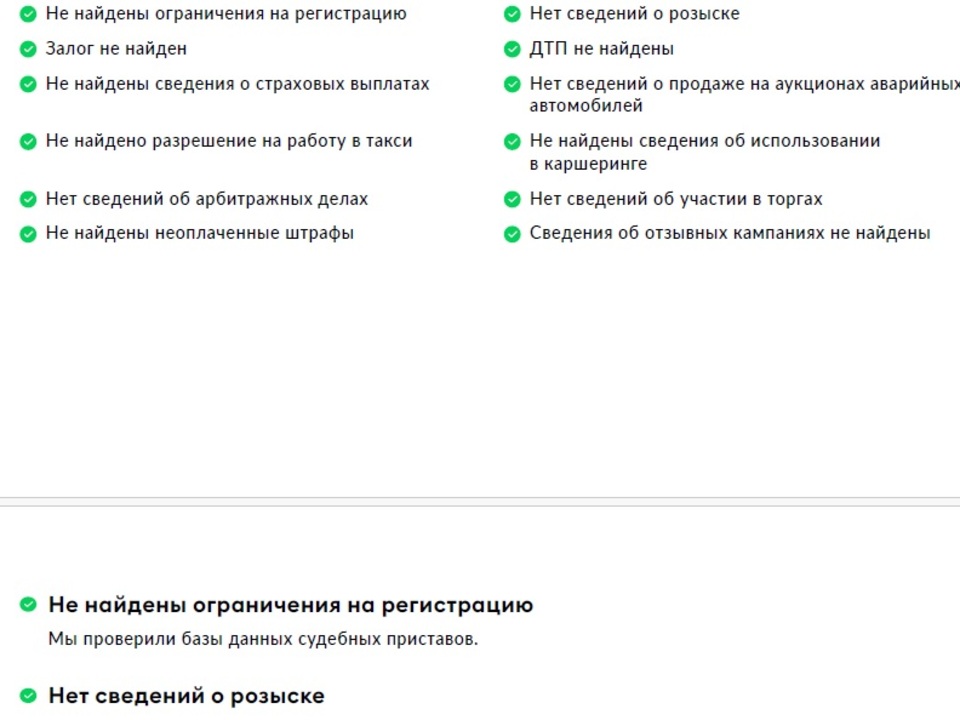Click bold heading 'Не найдены ограничения на регистрацию'
Viewport: 960px width, 720px height.
point(290,605)
